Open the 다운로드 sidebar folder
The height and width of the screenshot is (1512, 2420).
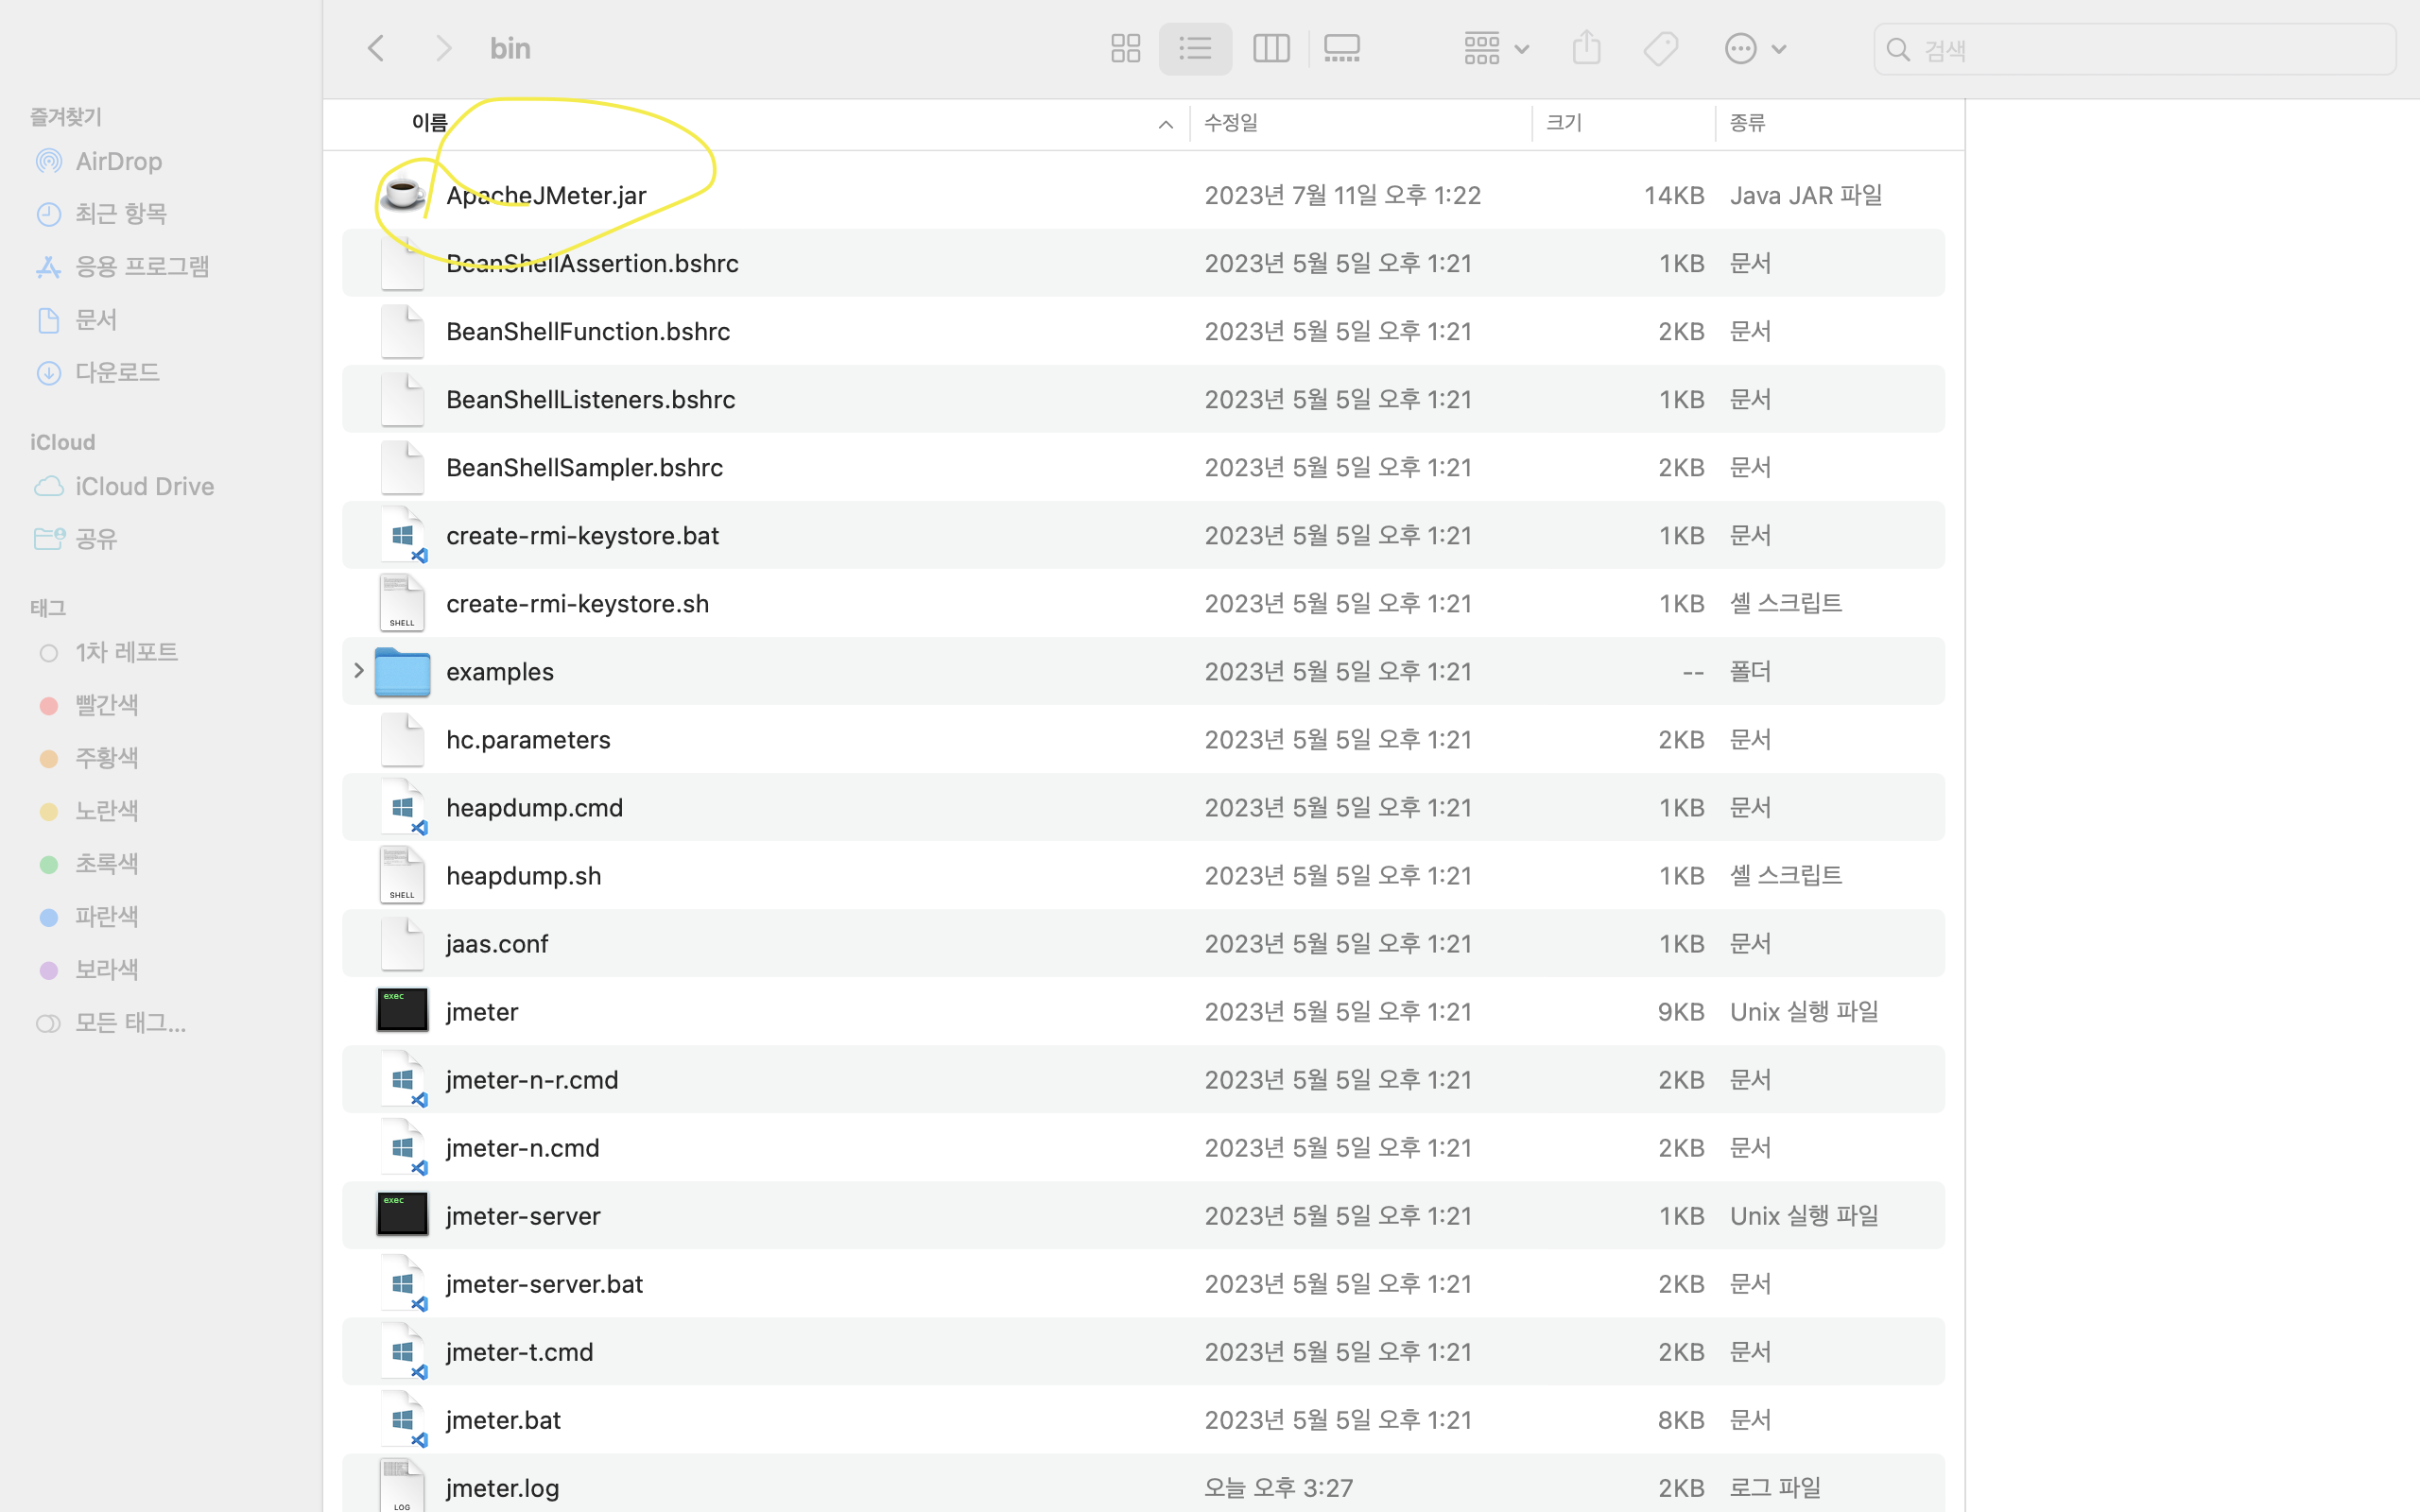[x=117, y=372]
